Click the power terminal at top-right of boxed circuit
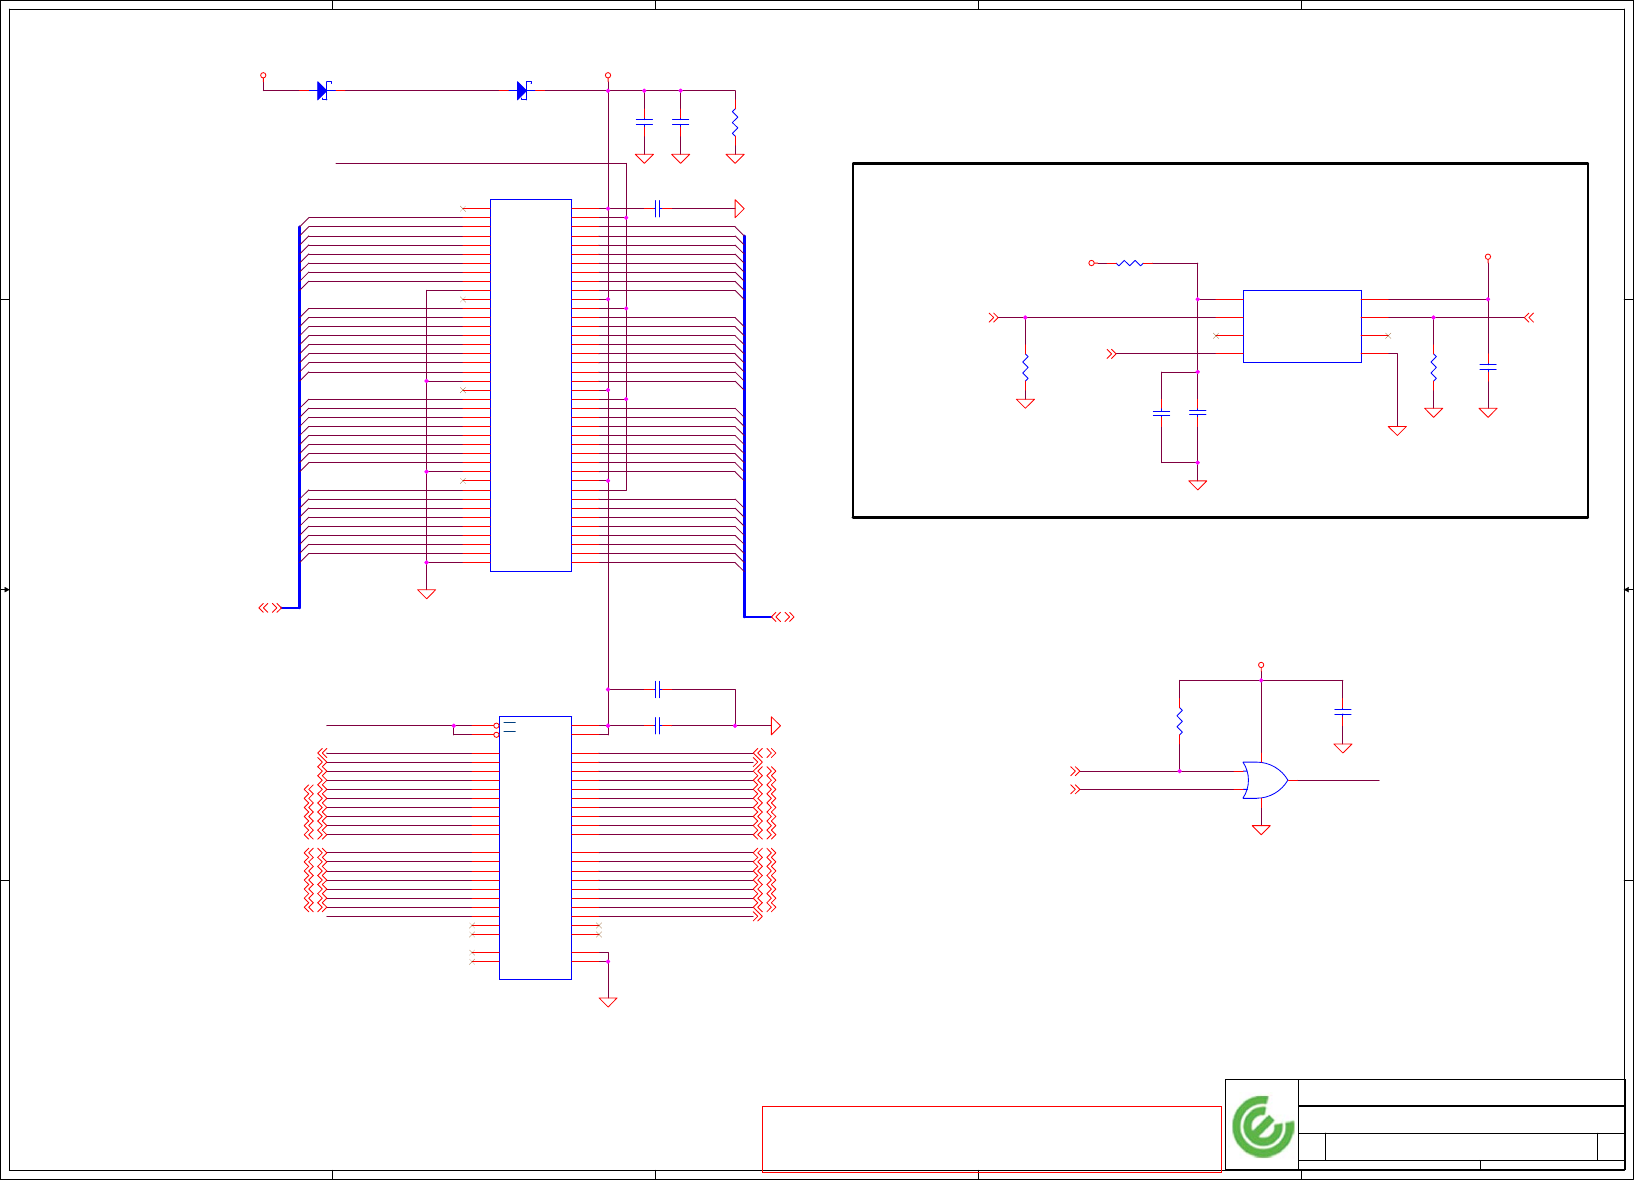This screenshot has width=1634, height=1180. (x=1488, y=257)
